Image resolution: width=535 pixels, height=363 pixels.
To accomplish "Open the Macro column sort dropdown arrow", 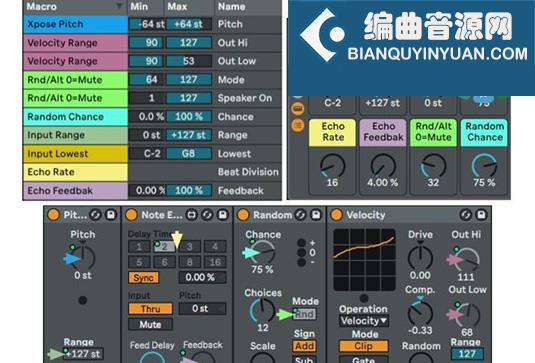I will tap(119, 6).
